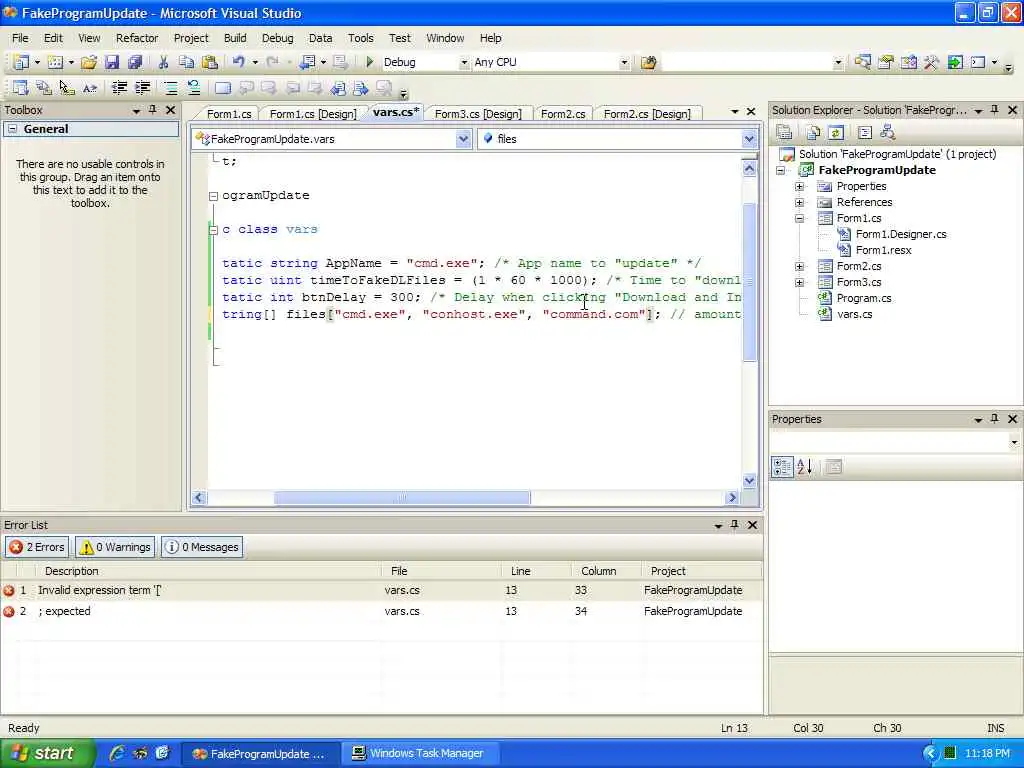The width and height of the screenshot is (1024, 768).
Task: Switch to the Form2.cs tab
Action: click(x=563, y=114)
